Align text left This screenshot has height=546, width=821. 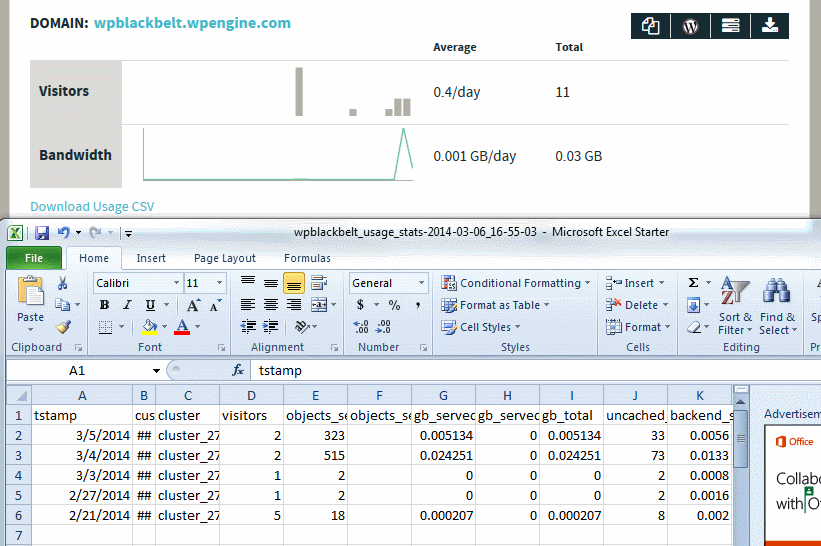point(248,305)
